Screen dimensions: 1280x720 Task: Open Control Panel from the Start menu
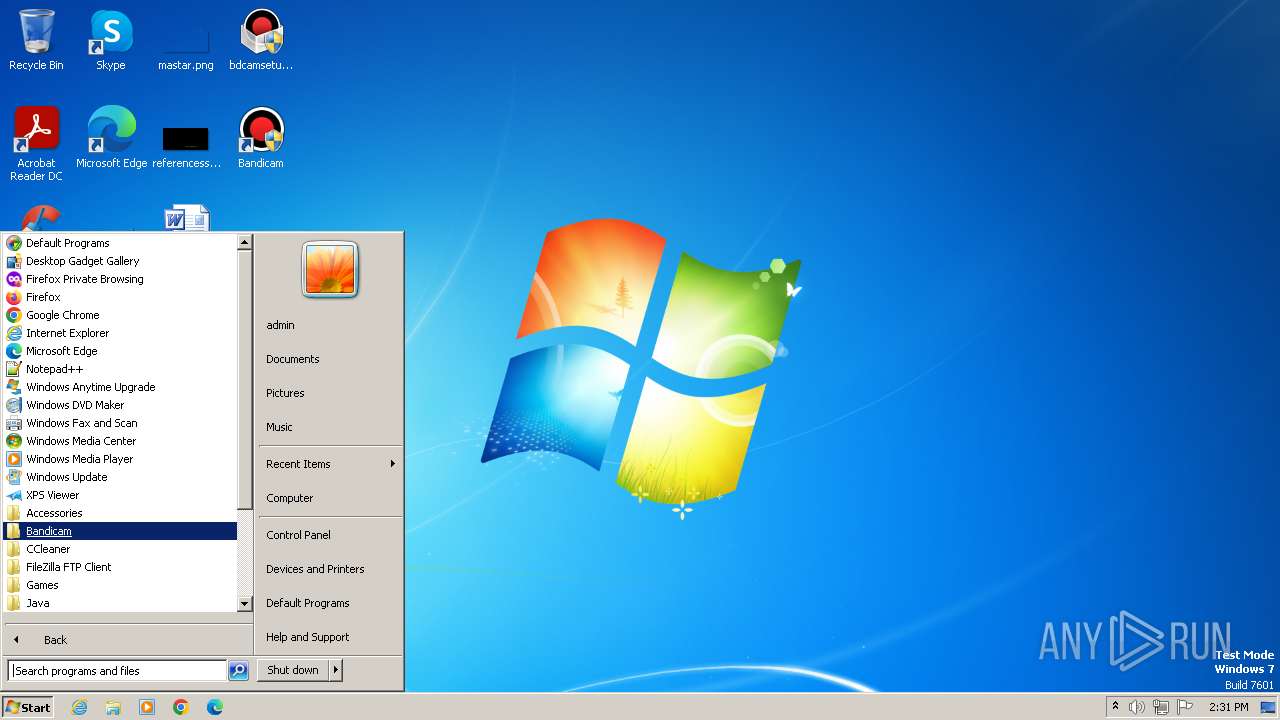[x=330, y=535]
